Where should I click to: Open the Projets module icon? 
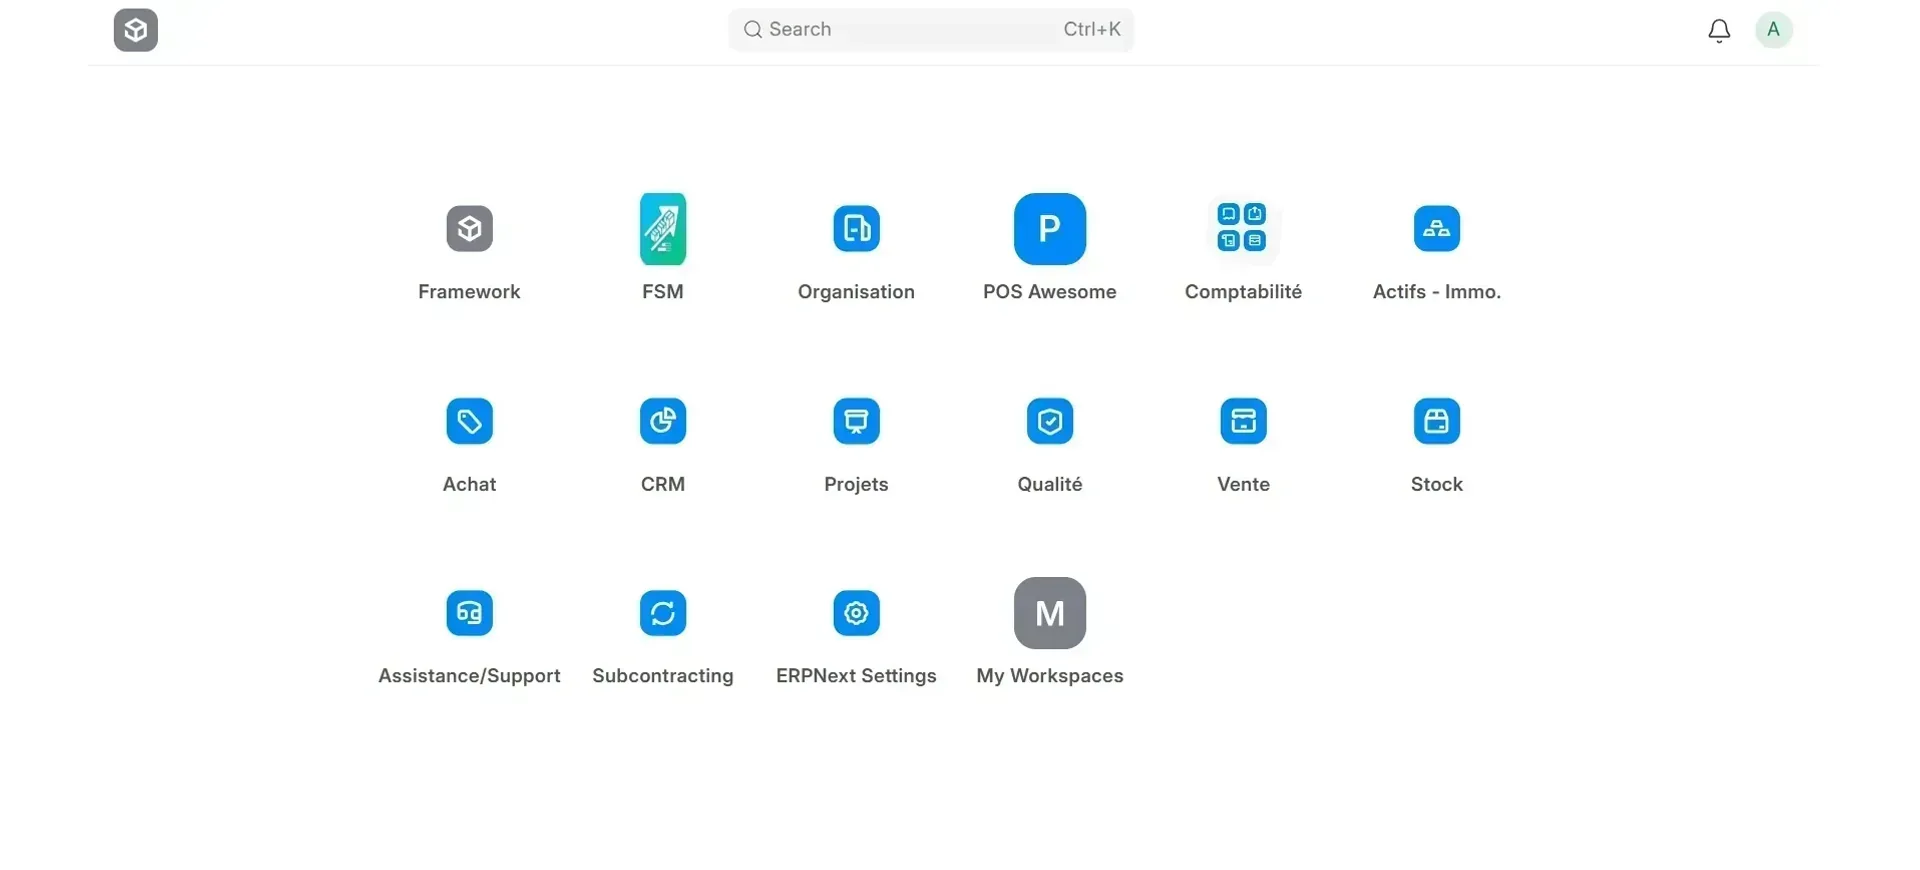pos(856,421)
